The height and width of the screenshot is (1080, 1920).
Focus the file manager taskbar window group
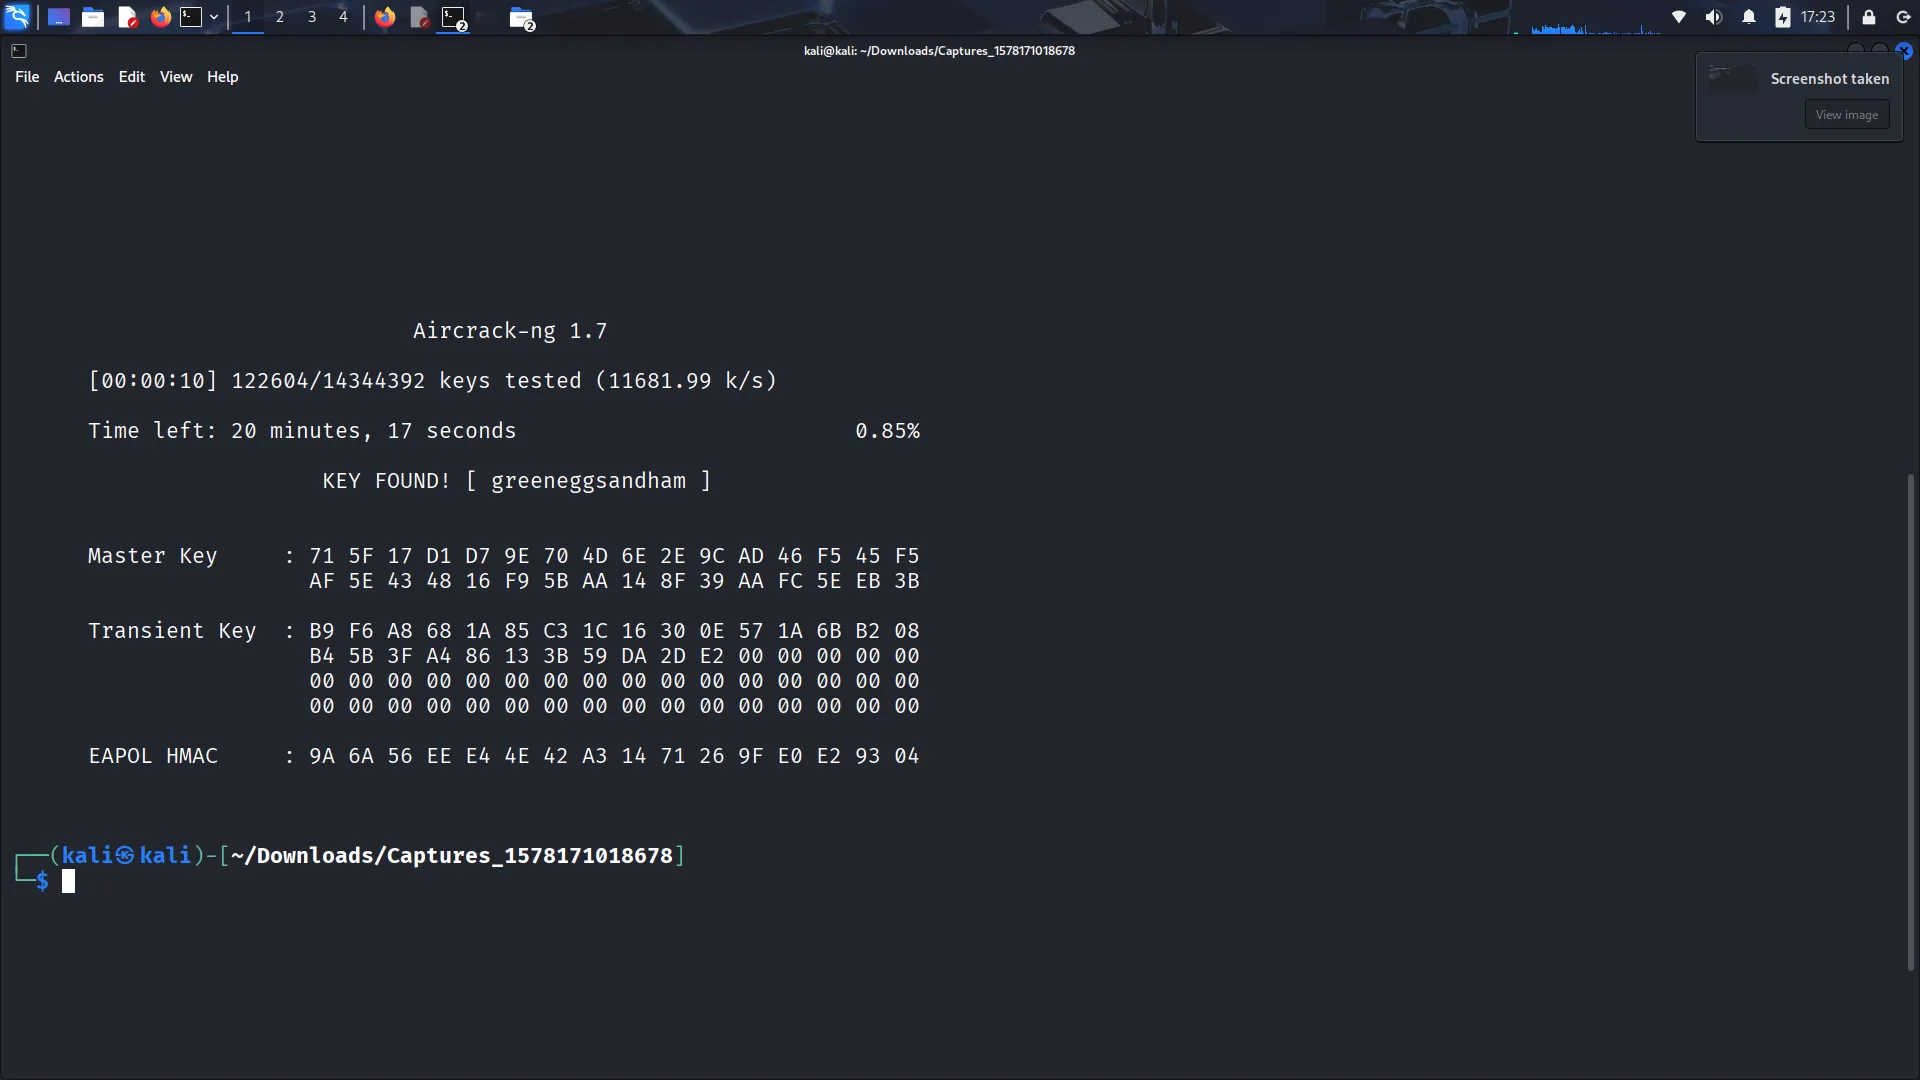(522, 18)
